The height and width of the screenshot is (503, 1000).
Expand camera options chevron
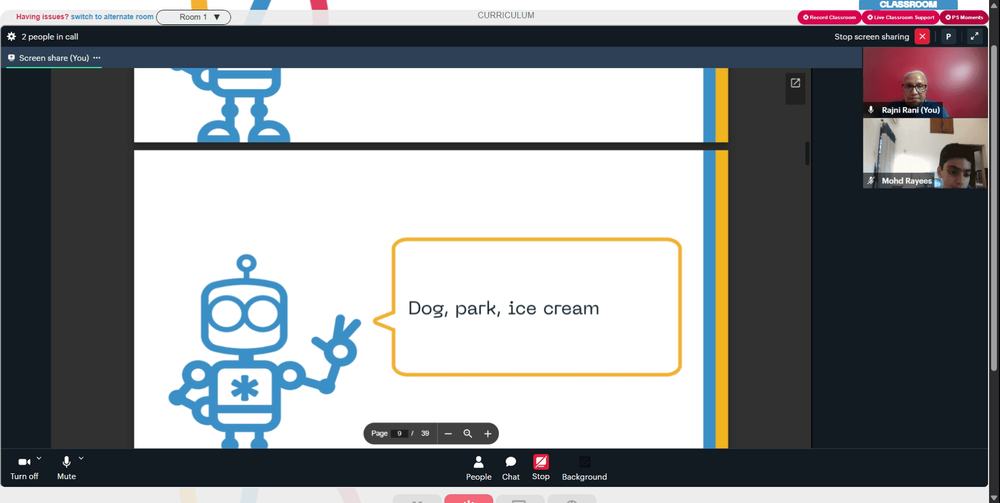39,458
